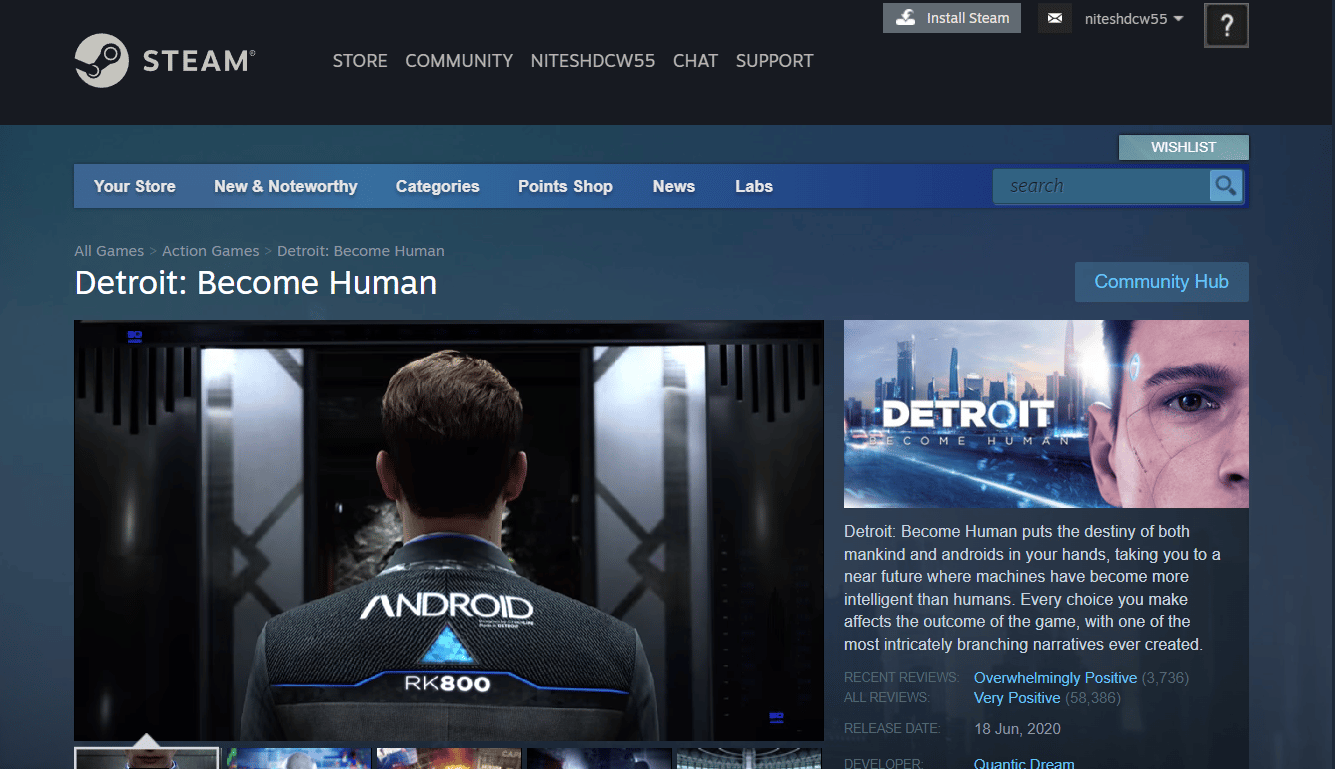Expand the niteshdcw55 account dropdown
1335x769 pixels.
pos(1134,19)
